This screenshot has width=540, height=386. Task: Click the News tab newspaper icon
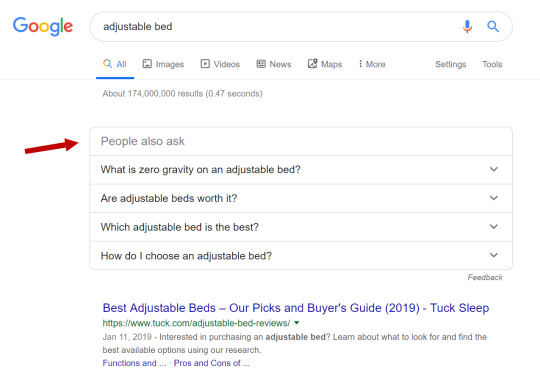click(x=261, y=64)
